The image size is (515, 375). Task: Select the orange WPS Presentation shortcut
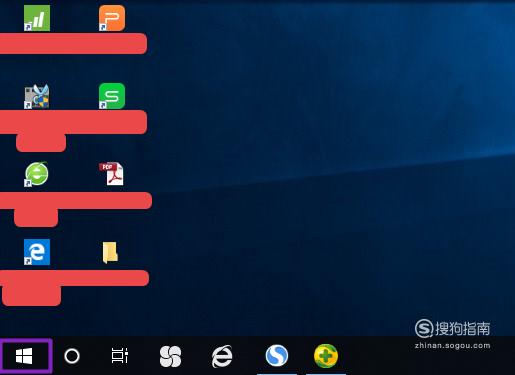pyautogui.click(x=112, y=18)
